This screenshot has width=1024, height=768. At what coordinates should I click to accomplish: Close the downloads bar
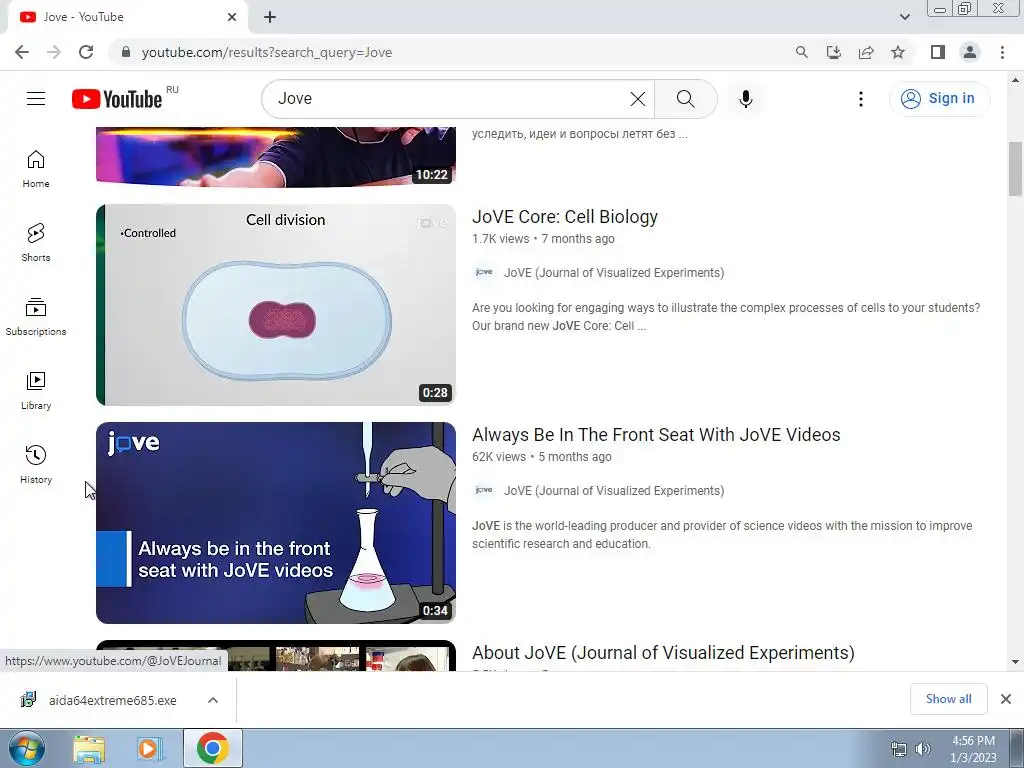click(1006, 699)
